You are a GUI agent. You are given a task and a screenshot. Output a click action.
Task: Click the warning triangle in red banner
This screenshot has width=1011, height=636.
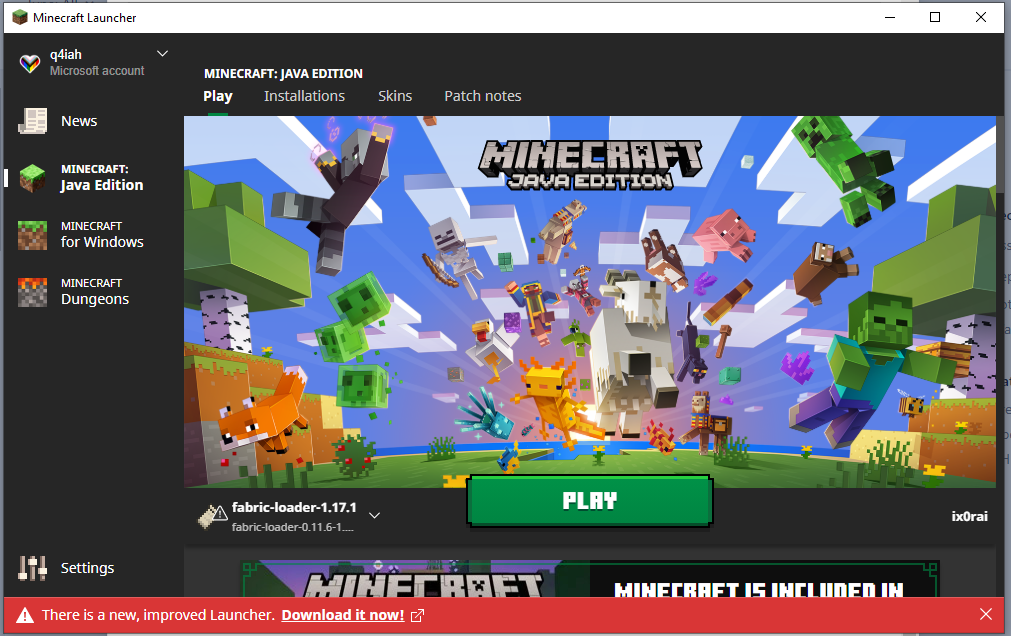(x=25, y=615)
